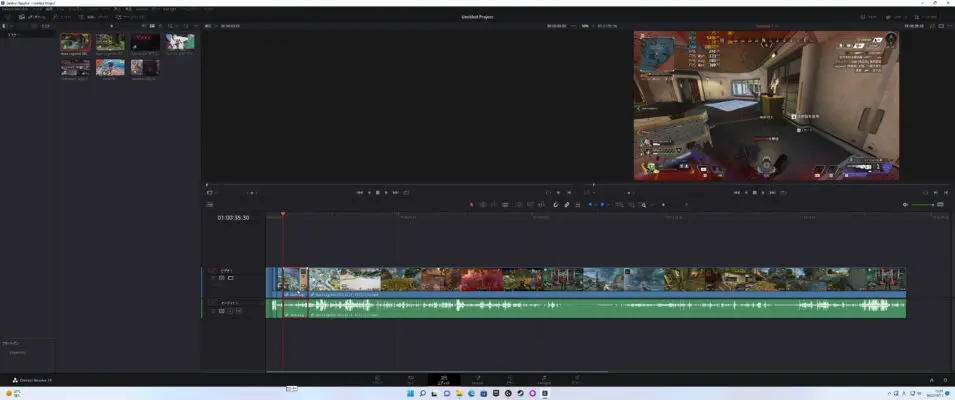Click the timeline horizontal scrollbar
955x400 pixels.
tap(437, 371)
